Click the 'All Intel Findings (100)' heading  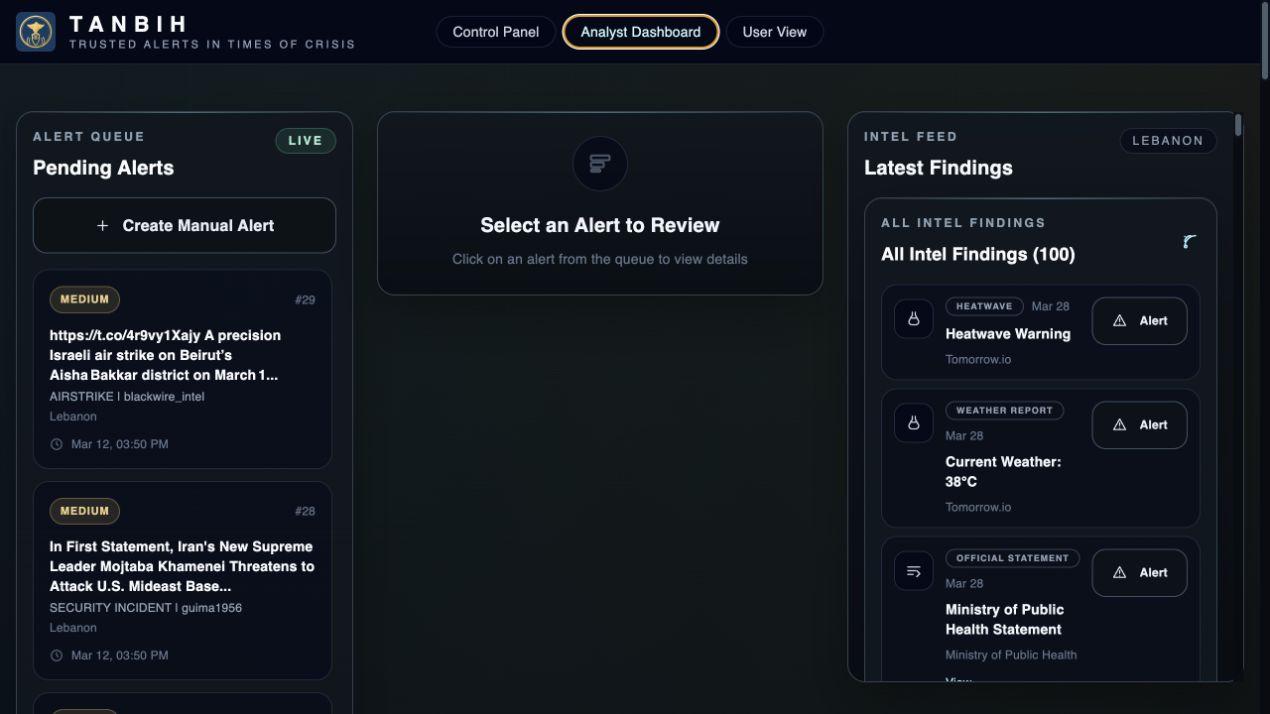point(978,255)
